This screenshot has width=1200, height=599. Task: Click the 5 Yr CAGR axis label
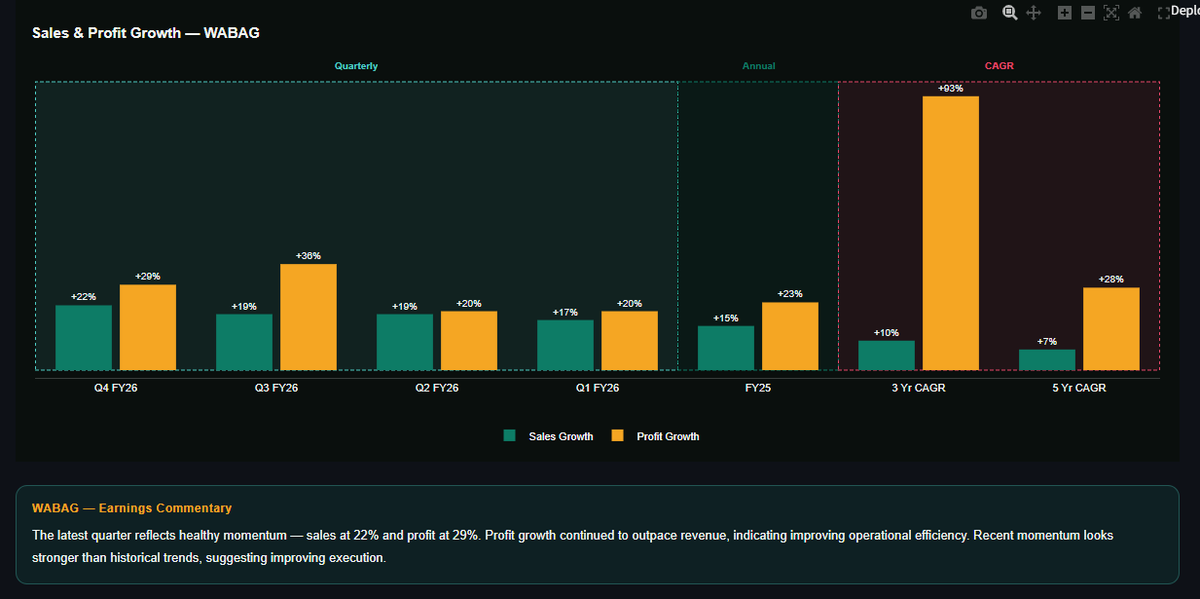click(x=1079, y=388)
